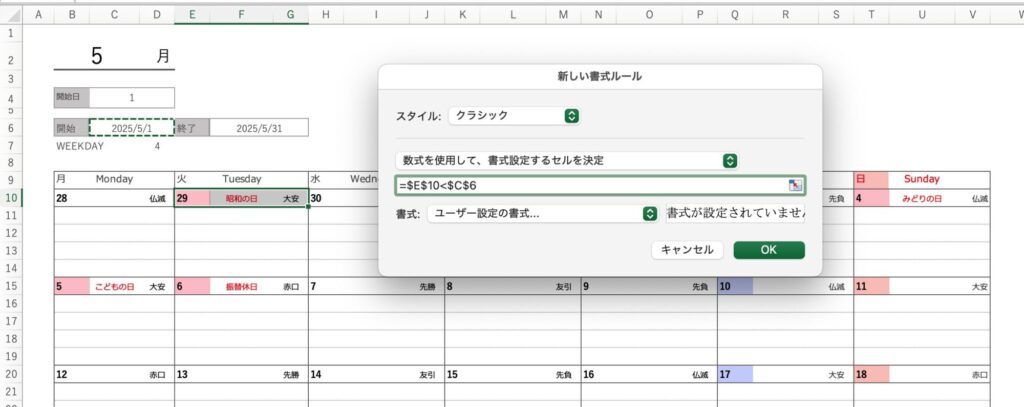
Task: Click into the formula field =$E$10<$C$6
Action: [590, 185]
